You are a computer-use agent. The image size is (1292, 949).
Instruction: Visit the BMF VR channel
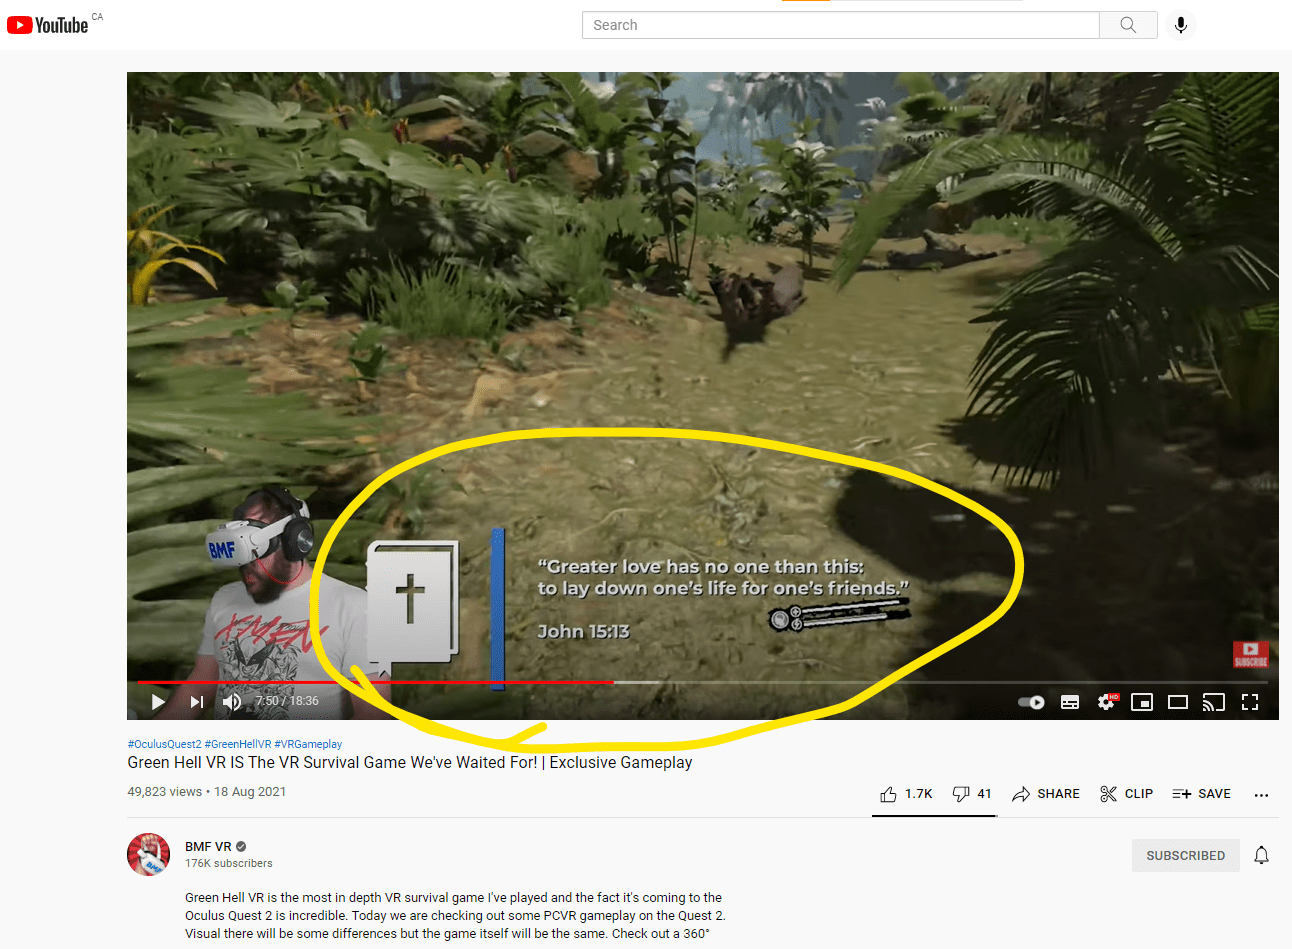[208, 846]
